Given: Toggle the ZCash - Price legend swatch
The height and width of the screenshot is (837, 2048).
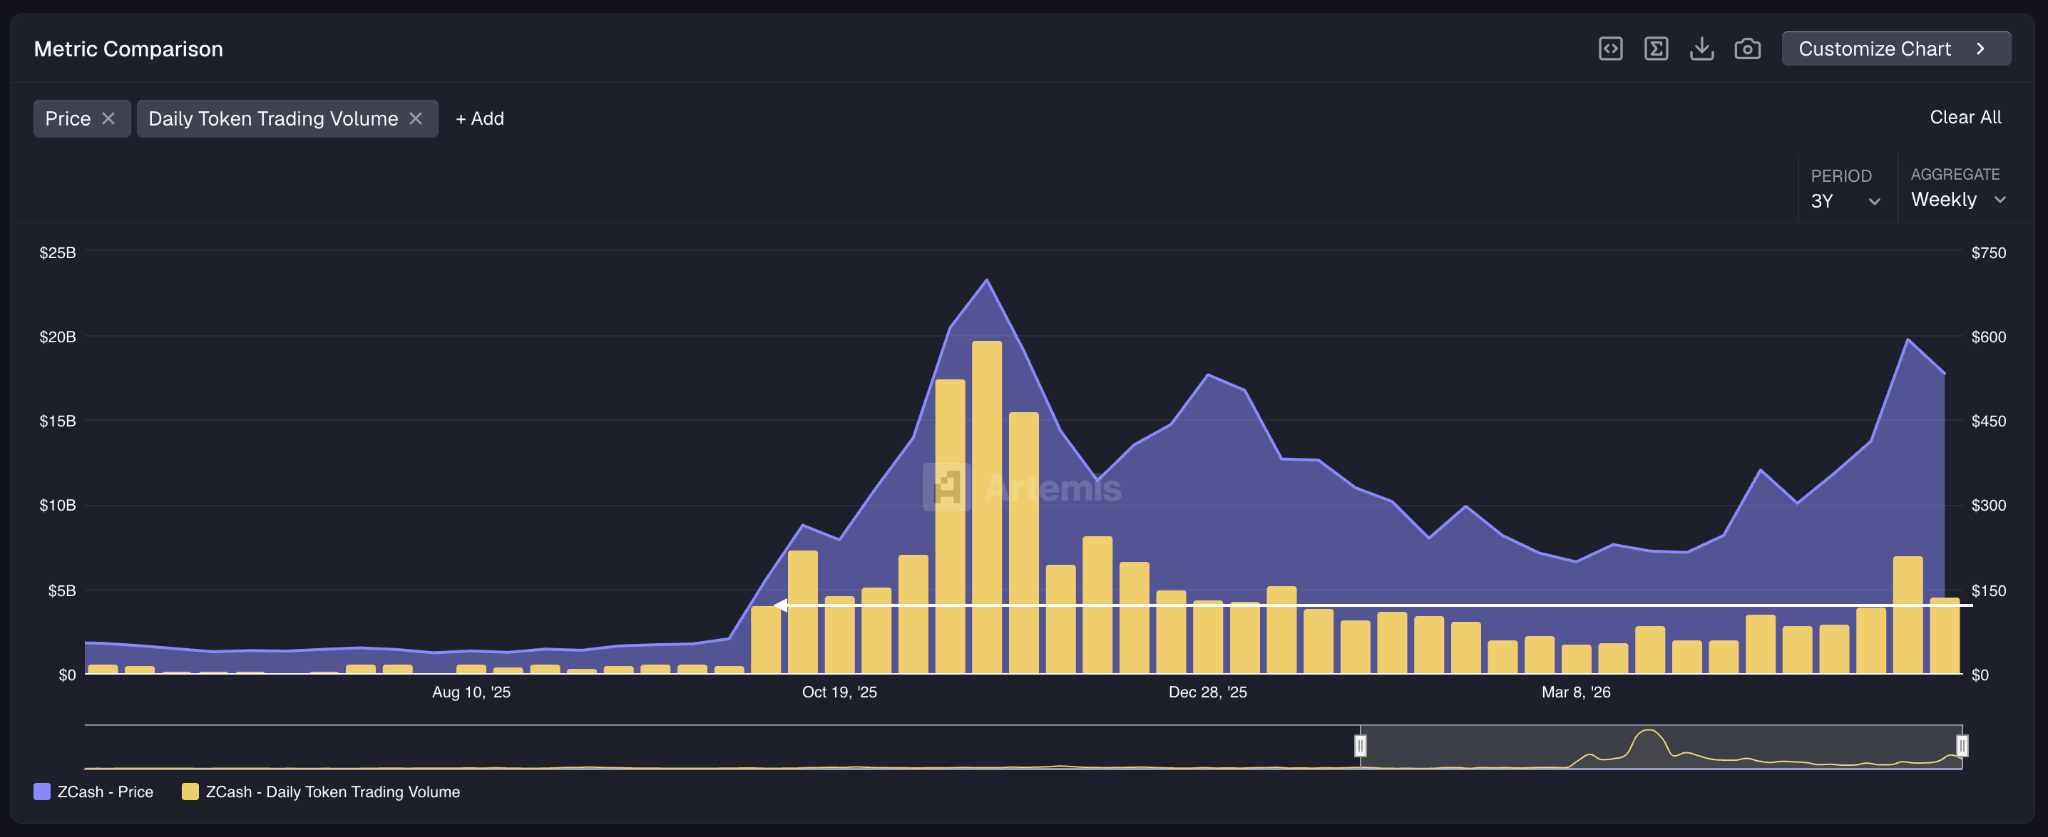Looking at the screenshot, I should click(42, 792).
